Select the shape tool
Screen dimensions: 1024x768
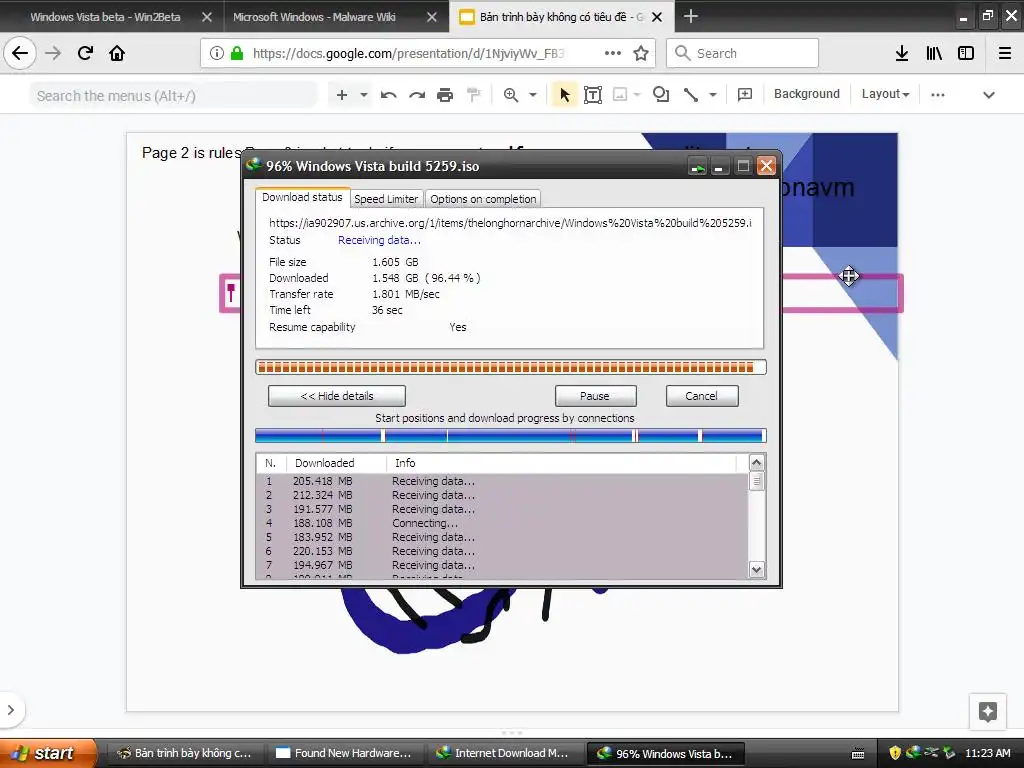click(x=661, y=95)
